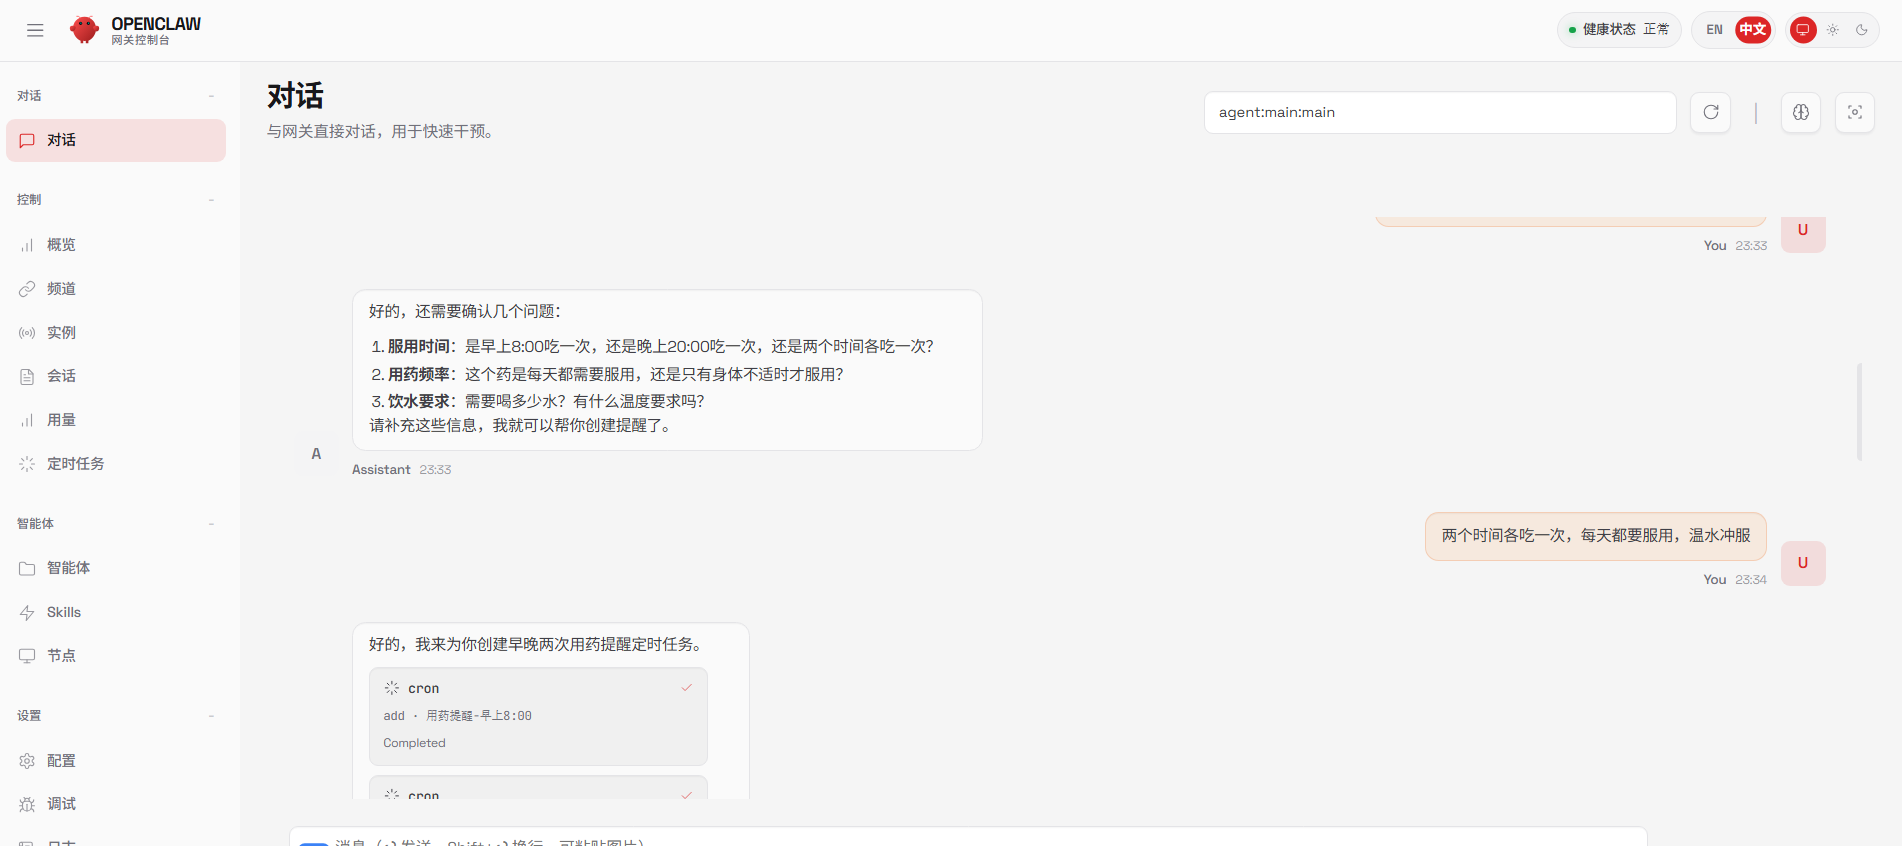
Task: Click the brain thinking toggle icon
Action: pos(1800,112)
